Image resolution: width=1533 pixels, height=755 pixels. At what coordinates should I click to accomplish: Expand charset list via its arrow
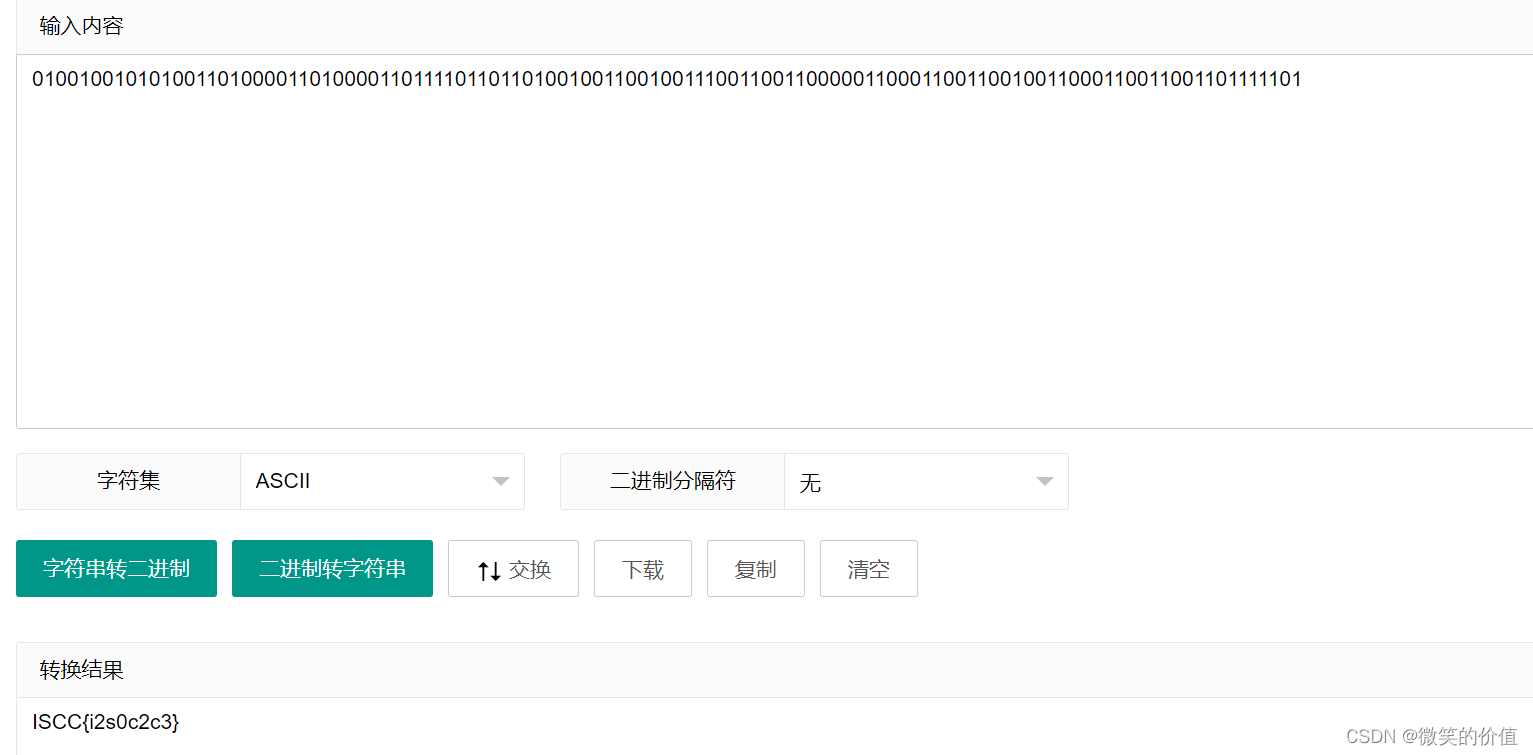[501, 482]
